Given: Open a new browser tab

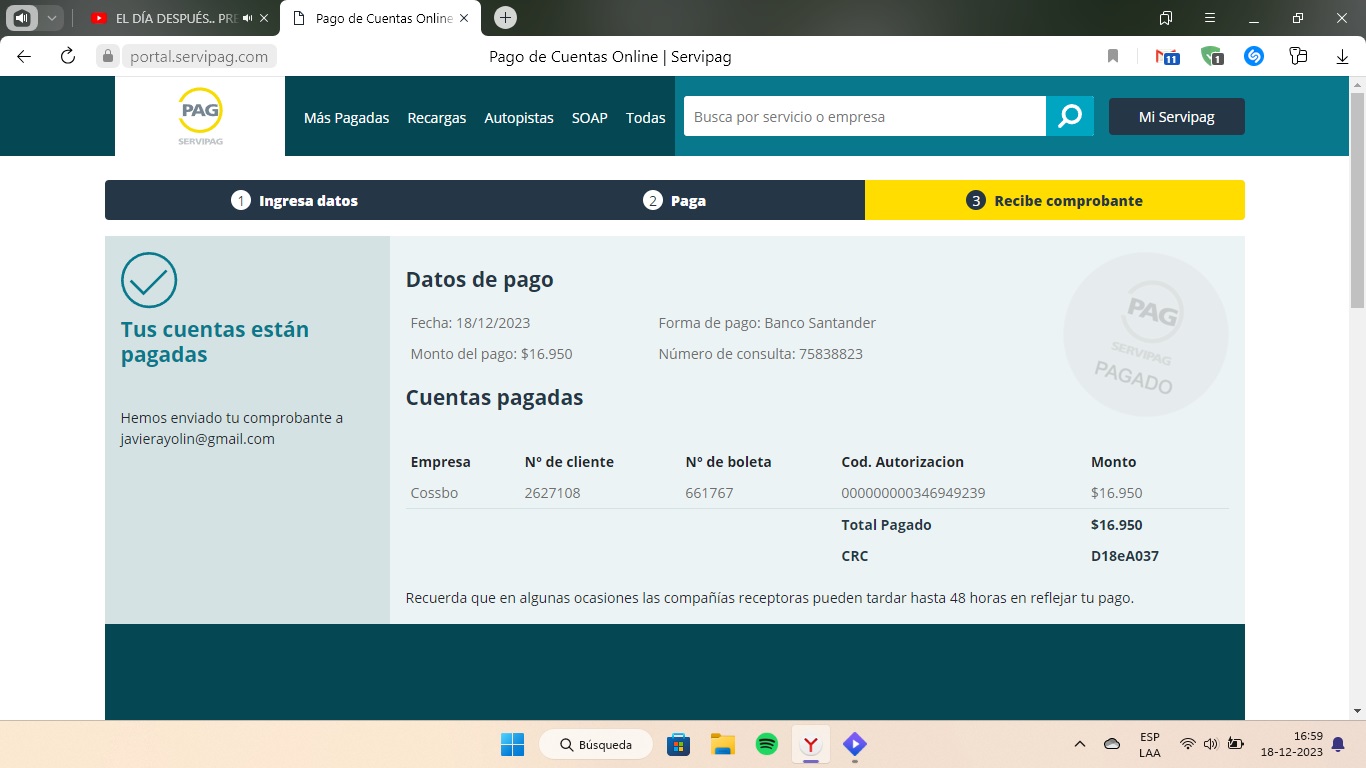Looking at the screenshot, I should point(505,17).
